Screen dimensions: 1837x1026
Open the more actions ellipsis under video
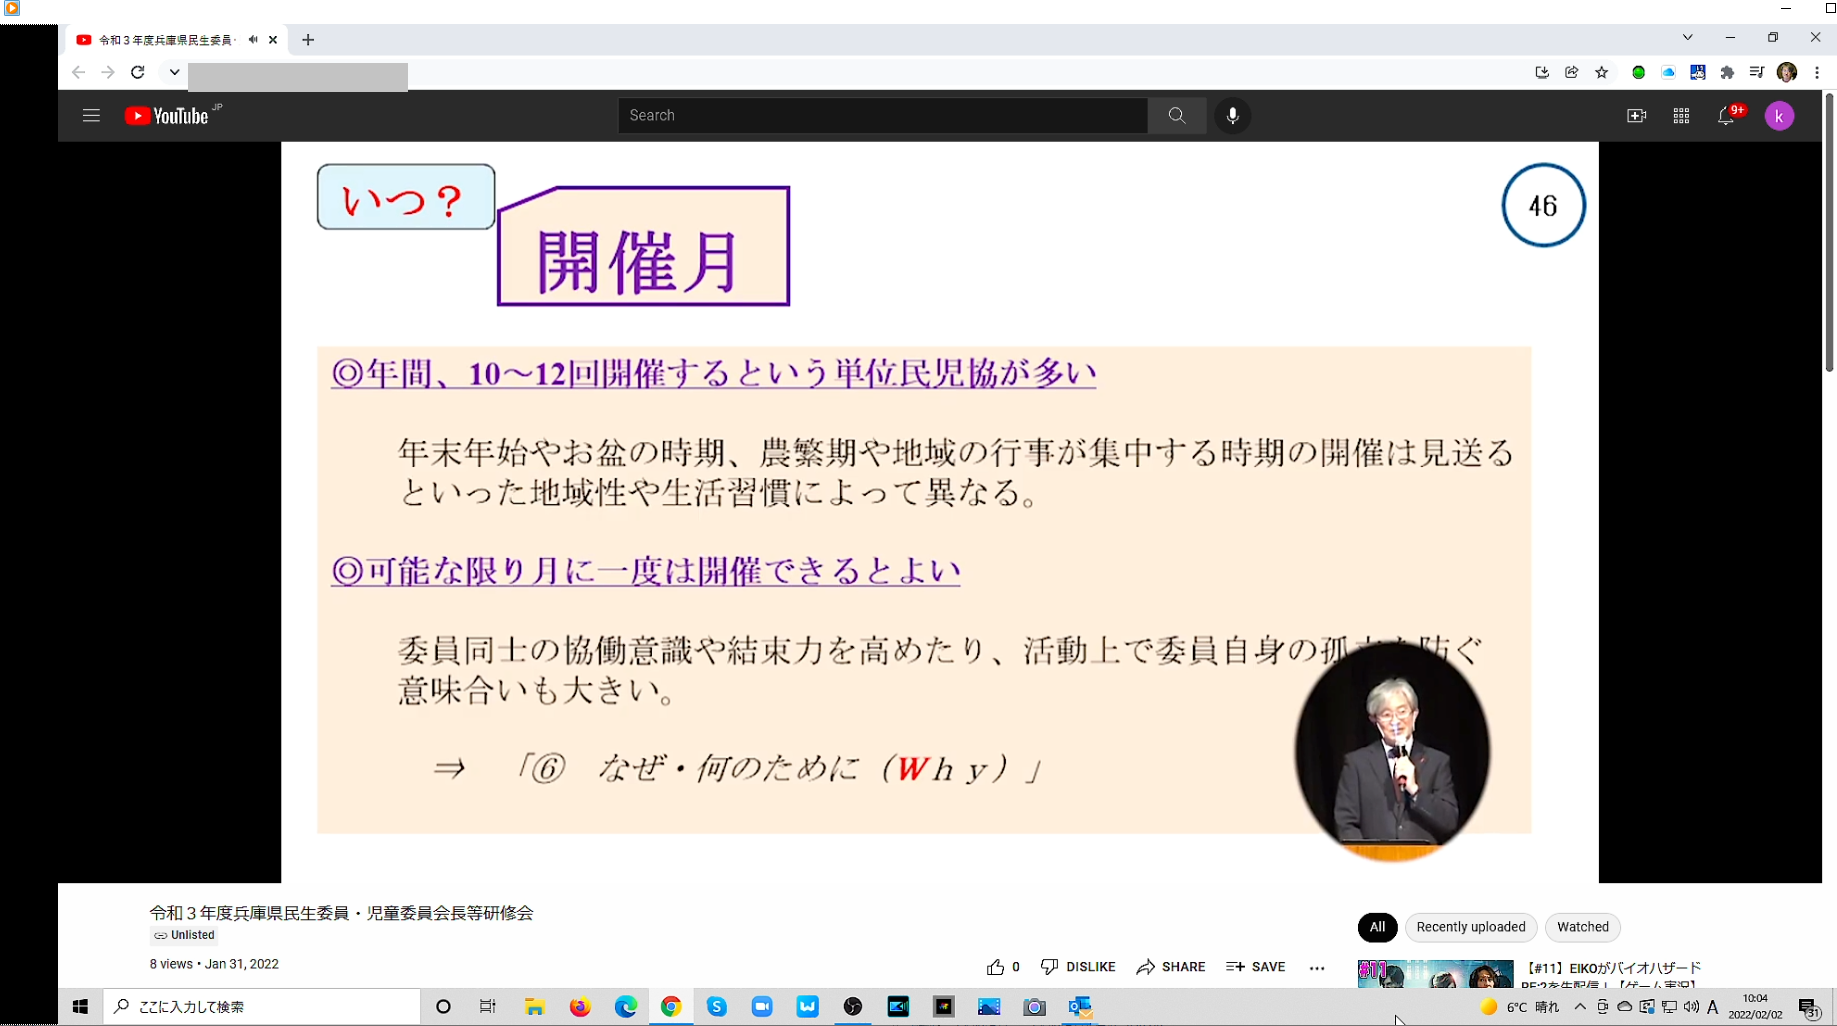[1317, 968]
